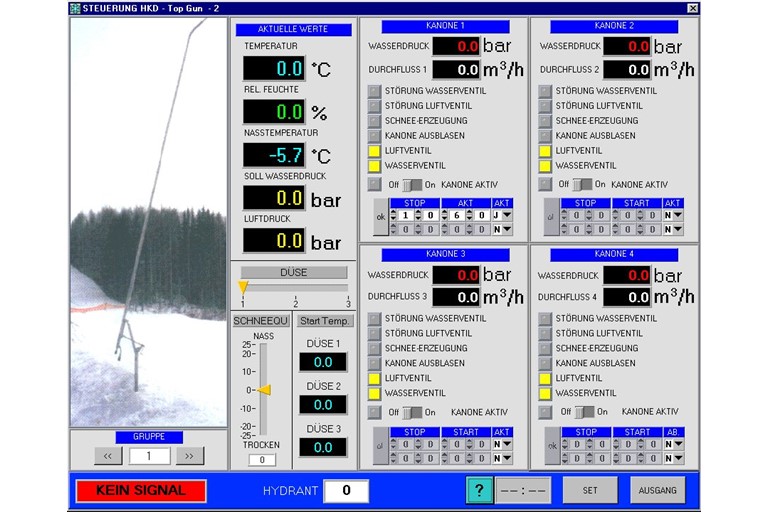This screenshot has height=512, width=768.
Task: Click Kanone 3 Schnee-Erzeugung indicator light
Action: (x=375, y=349)
